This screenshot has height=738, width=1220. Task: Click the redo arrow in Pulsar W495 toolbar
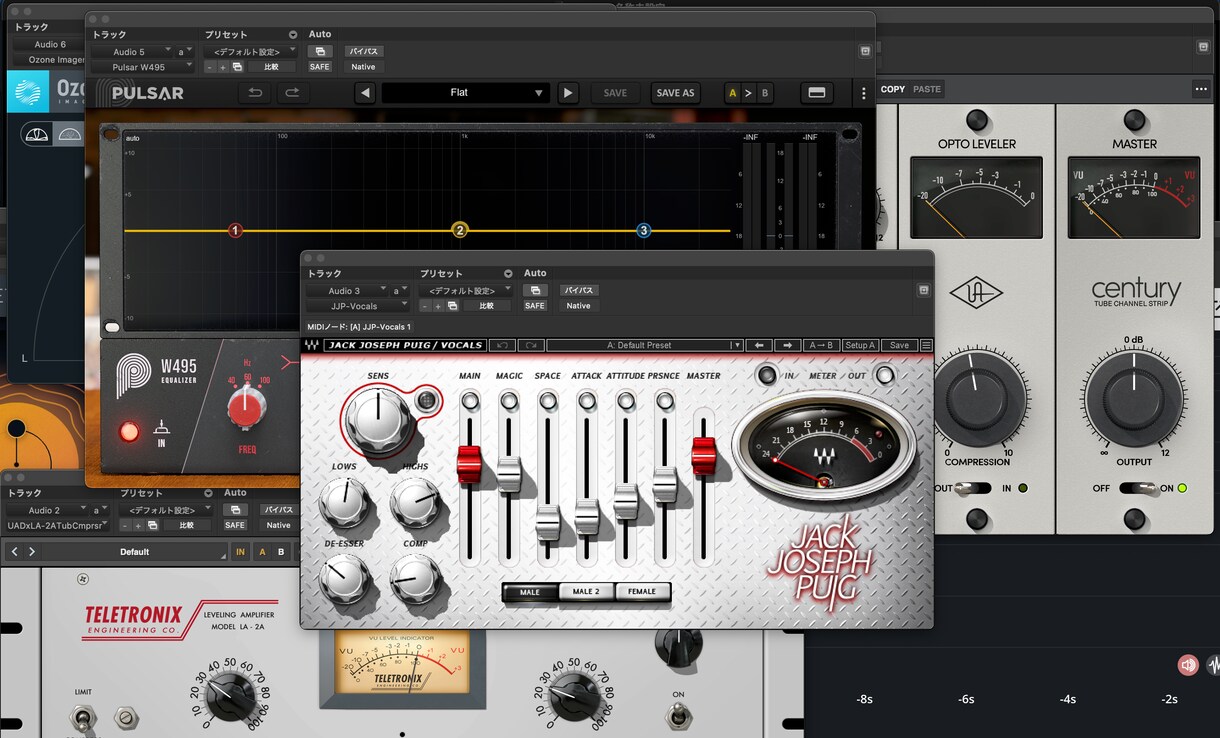click(292, 93)
